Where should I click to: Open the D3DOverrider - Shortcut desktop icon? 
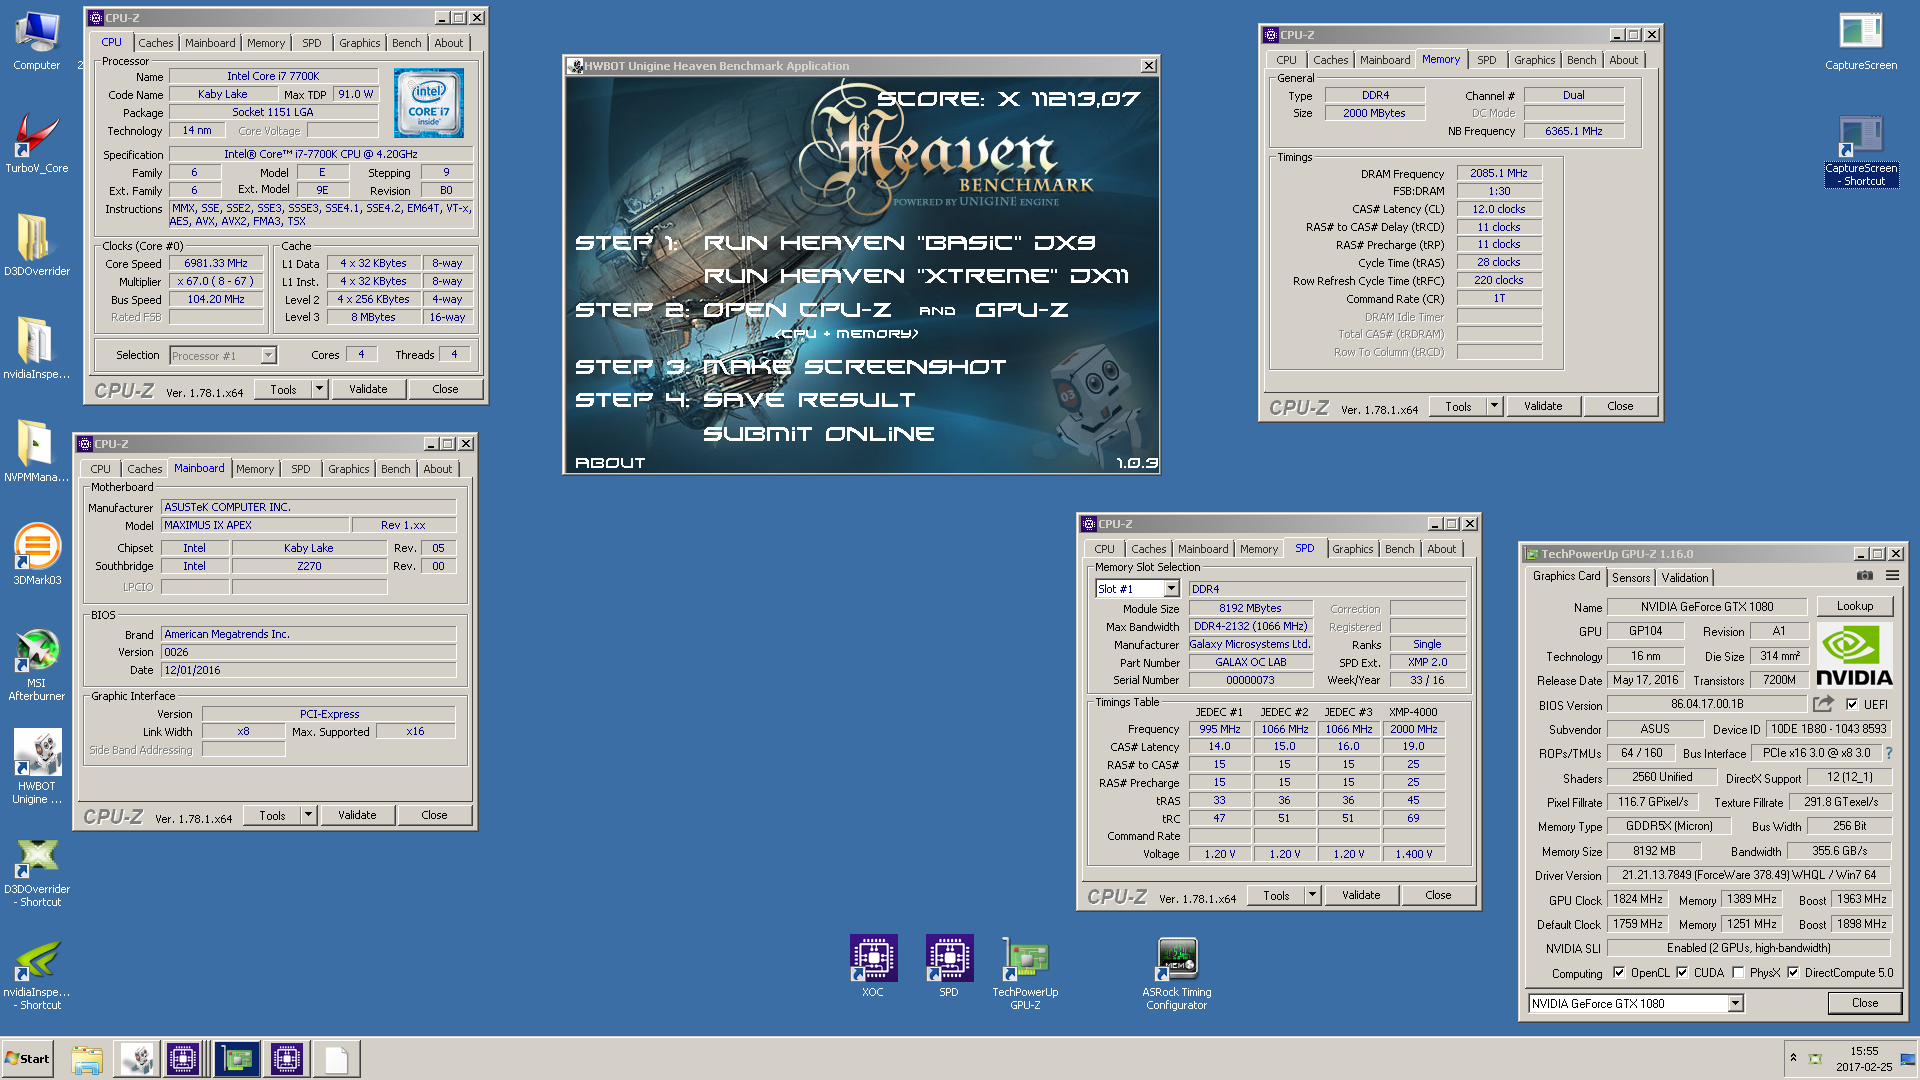tap(37, 871)
